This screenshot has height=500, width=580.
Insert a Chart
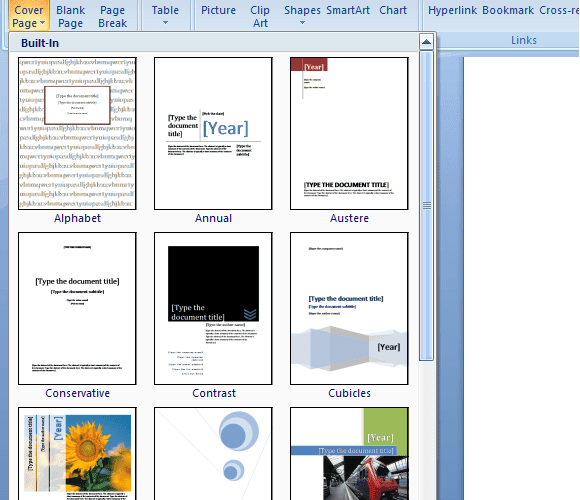[393, 11]
